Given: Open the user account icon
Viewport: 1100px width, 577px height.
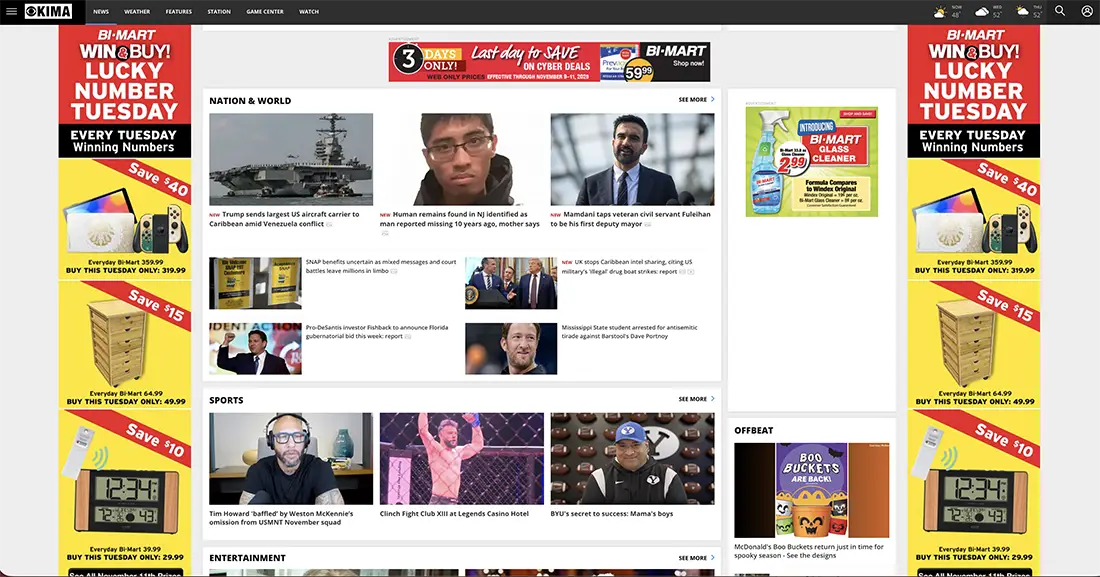Looking at the screenshot, I should click(1087, 11).
